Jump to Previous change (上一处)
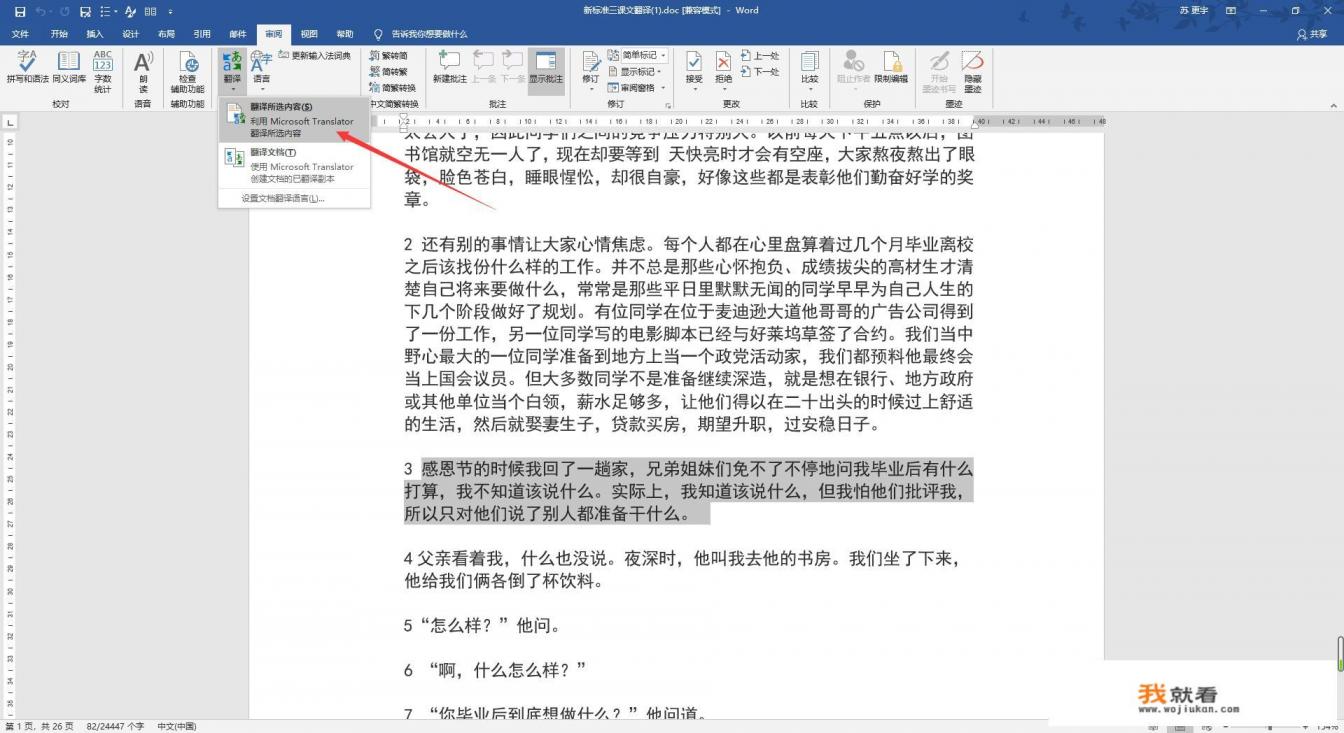Screen dimensions: 1344x733 pos(760,56)
